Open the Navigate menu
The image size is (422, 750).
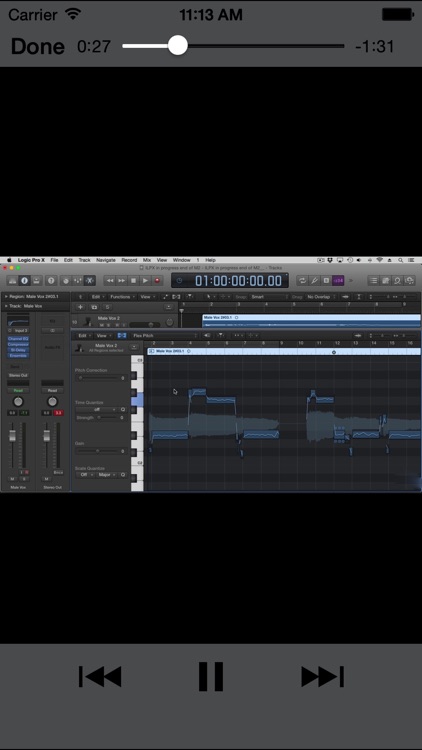click(106, 260)
